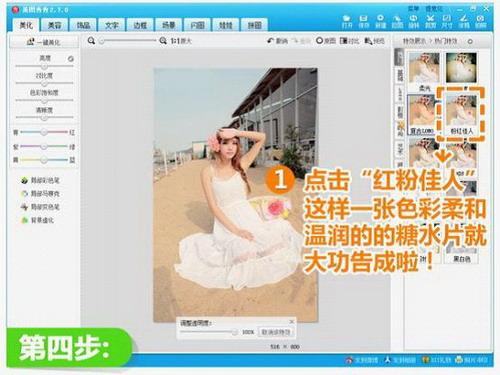This screenshot has width=500, height=375.
Task: Apply the 复古LOMO effect thumbnail
Action: click(422, 114)
